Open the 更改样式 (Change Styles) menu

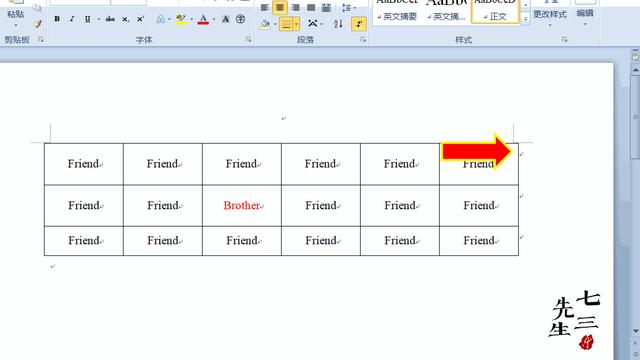click(550, 14)
